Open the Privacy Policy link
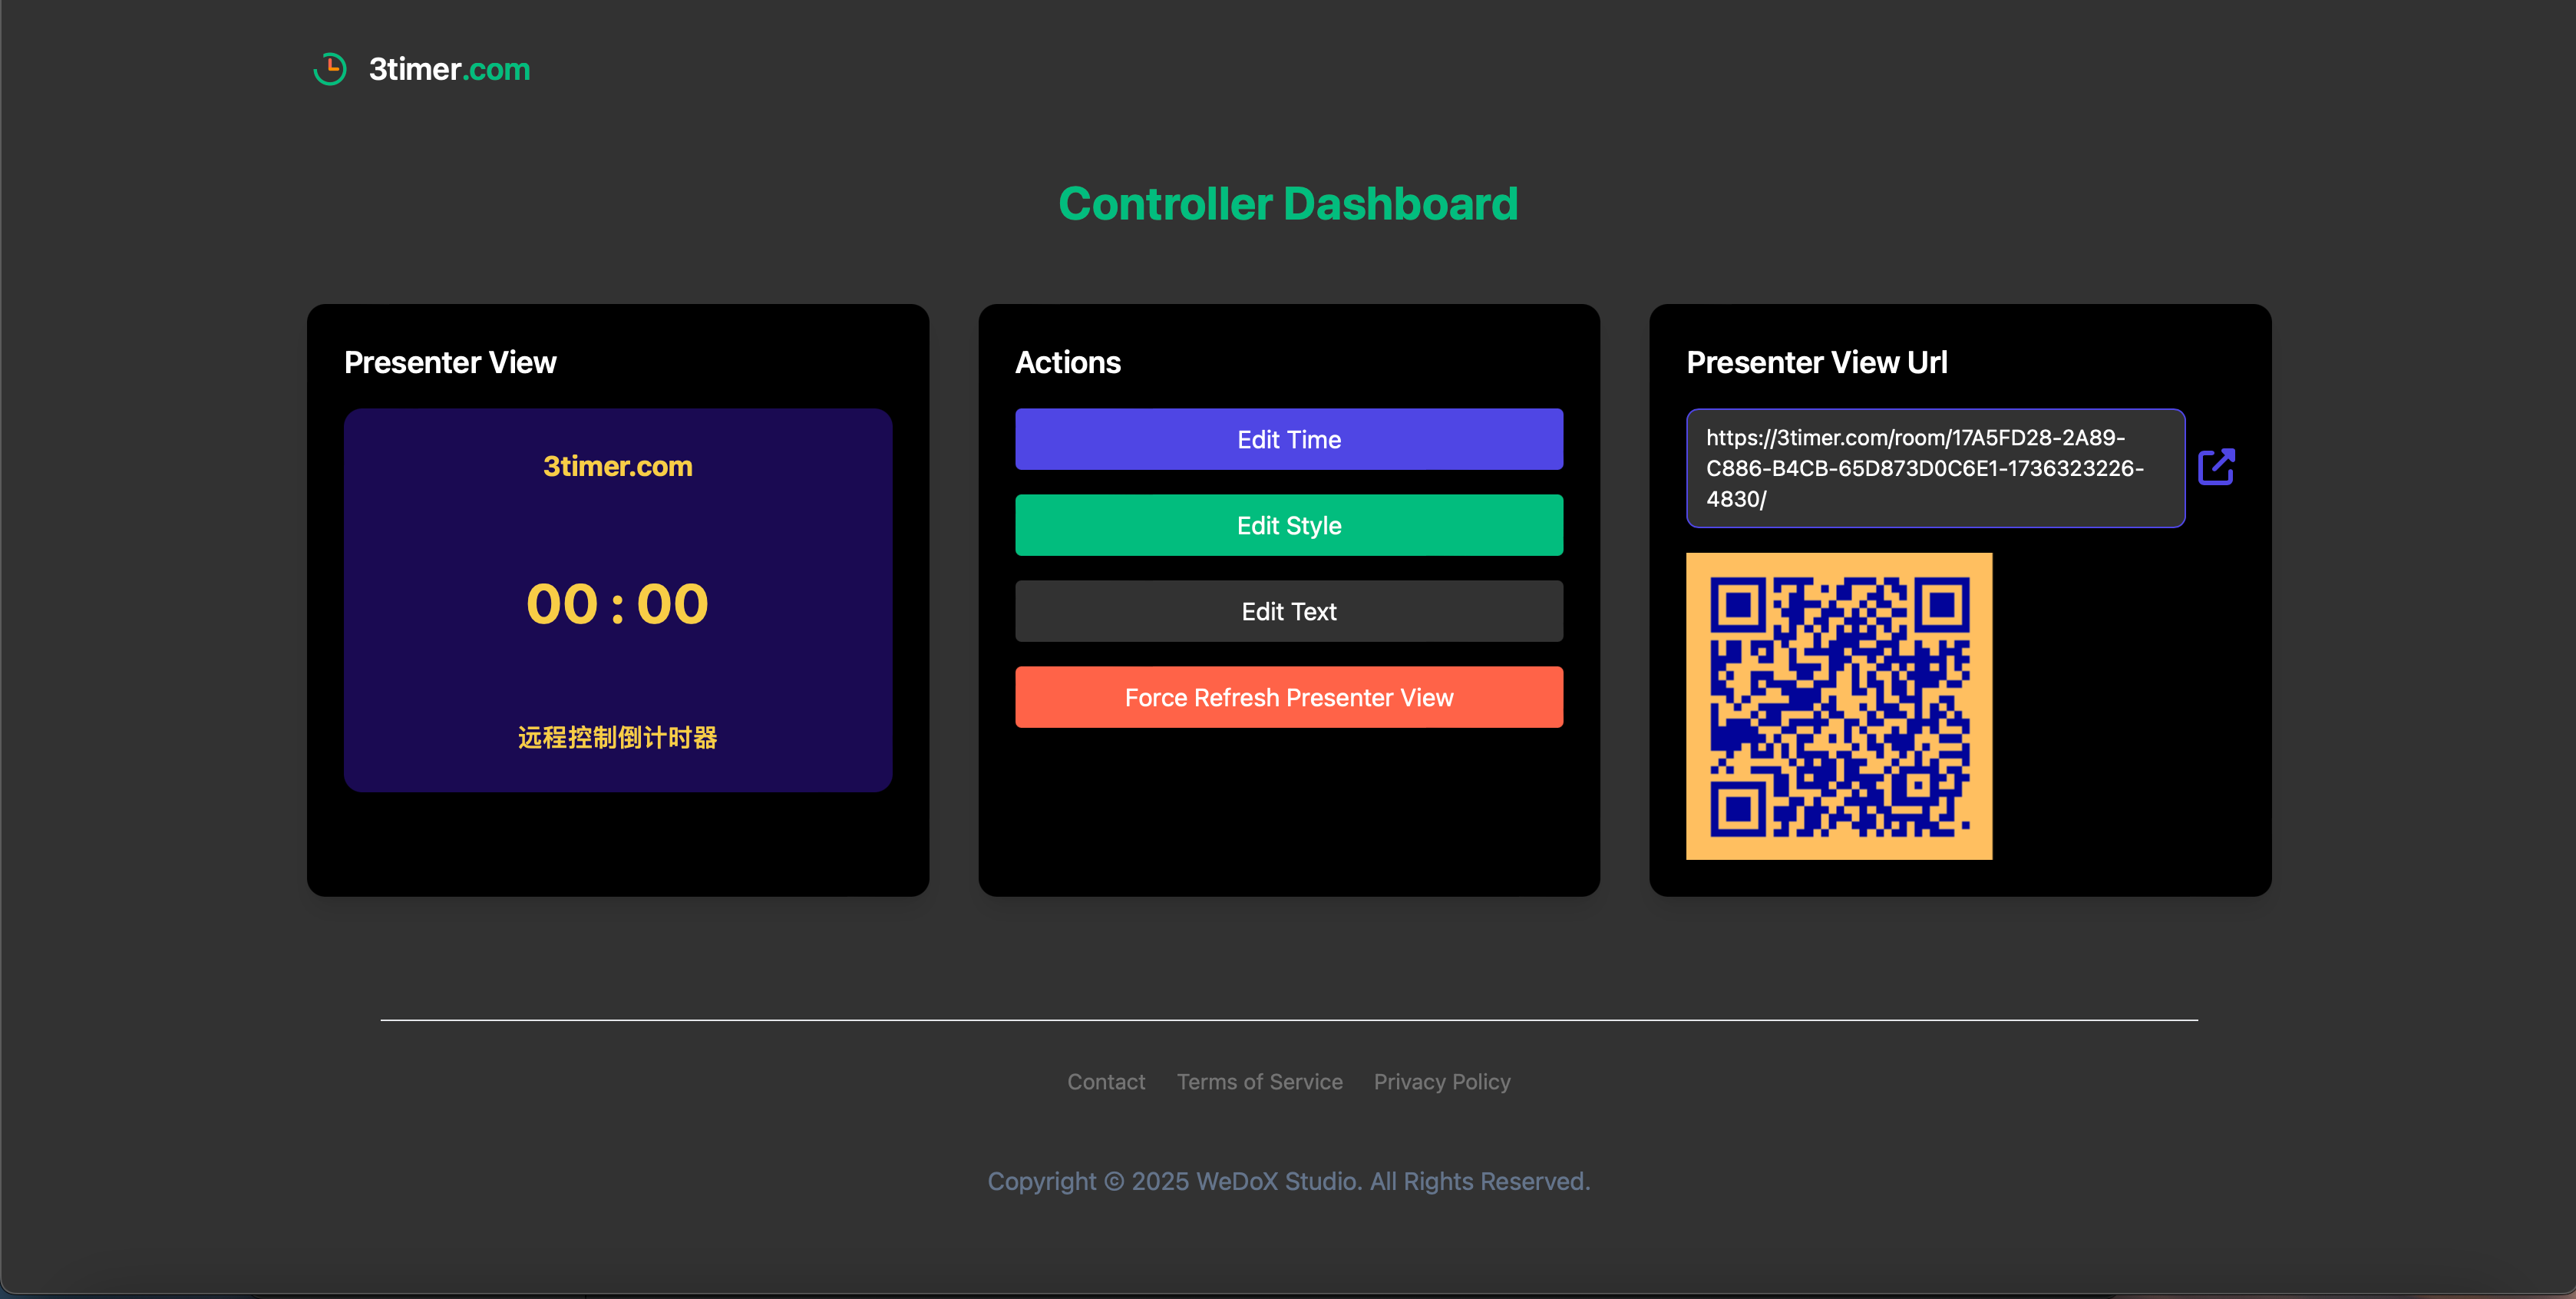This screenshot has height=1299, width=2576. coord(1441,1081)
